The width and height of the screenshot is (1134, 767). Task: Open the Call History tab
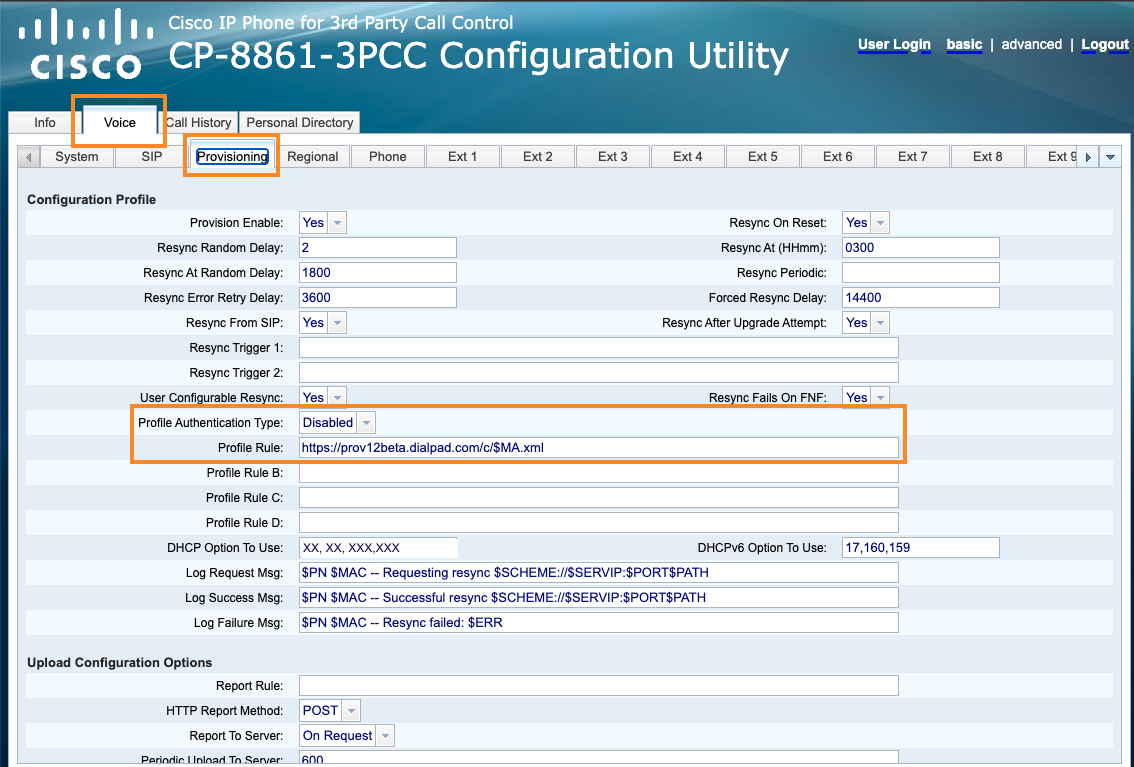tap(198, 122)
